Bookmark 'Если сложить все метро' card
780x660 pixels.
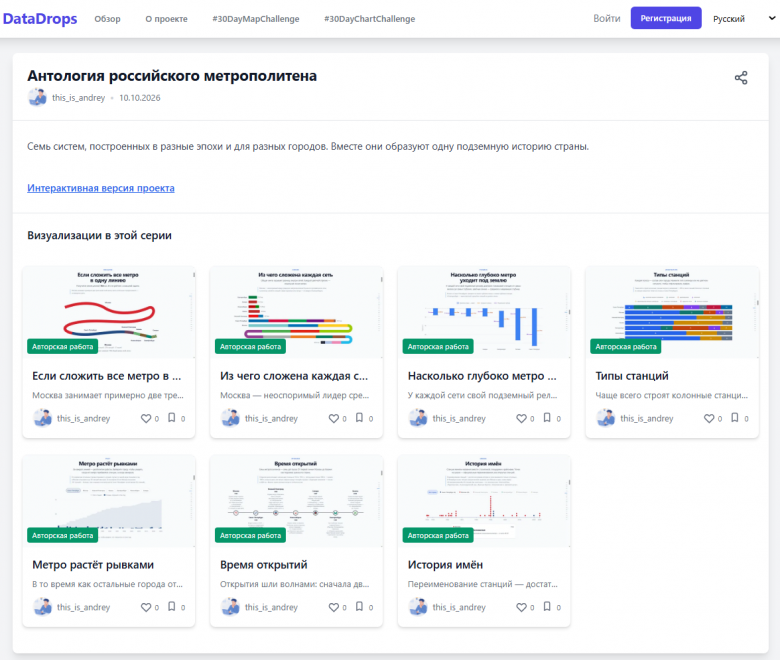tap(172, 418)
